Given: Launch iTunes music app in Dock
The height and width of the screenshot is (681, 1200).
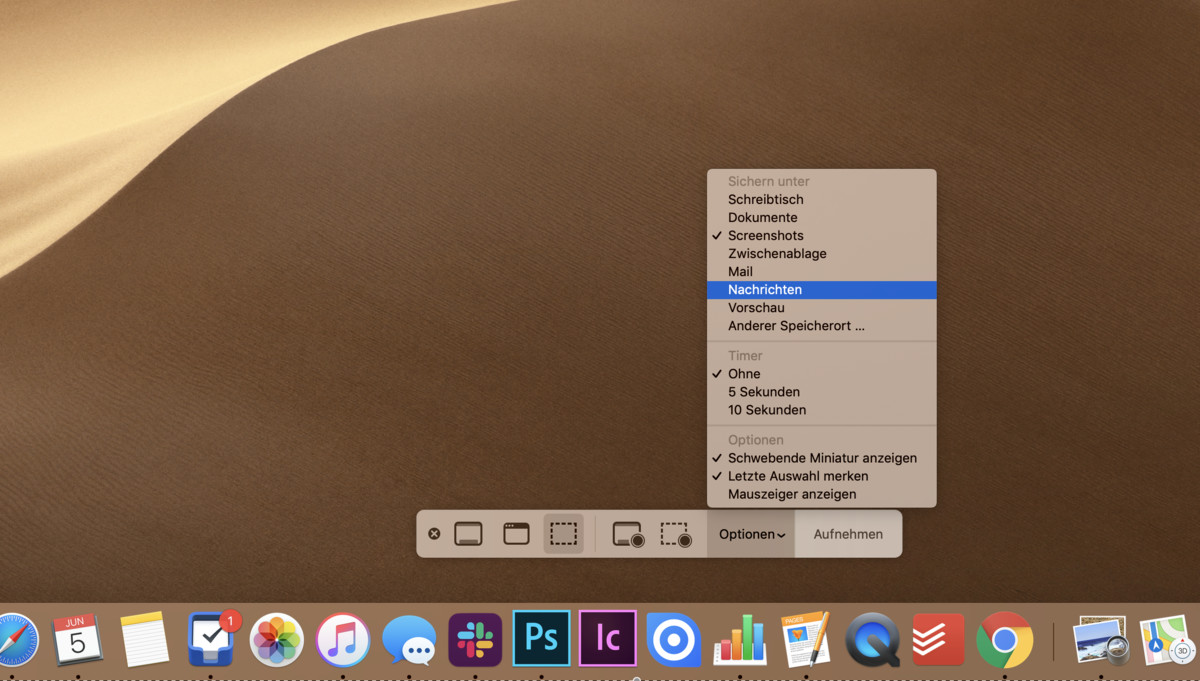Looking at the screenshot, I should tap(343, 640).
